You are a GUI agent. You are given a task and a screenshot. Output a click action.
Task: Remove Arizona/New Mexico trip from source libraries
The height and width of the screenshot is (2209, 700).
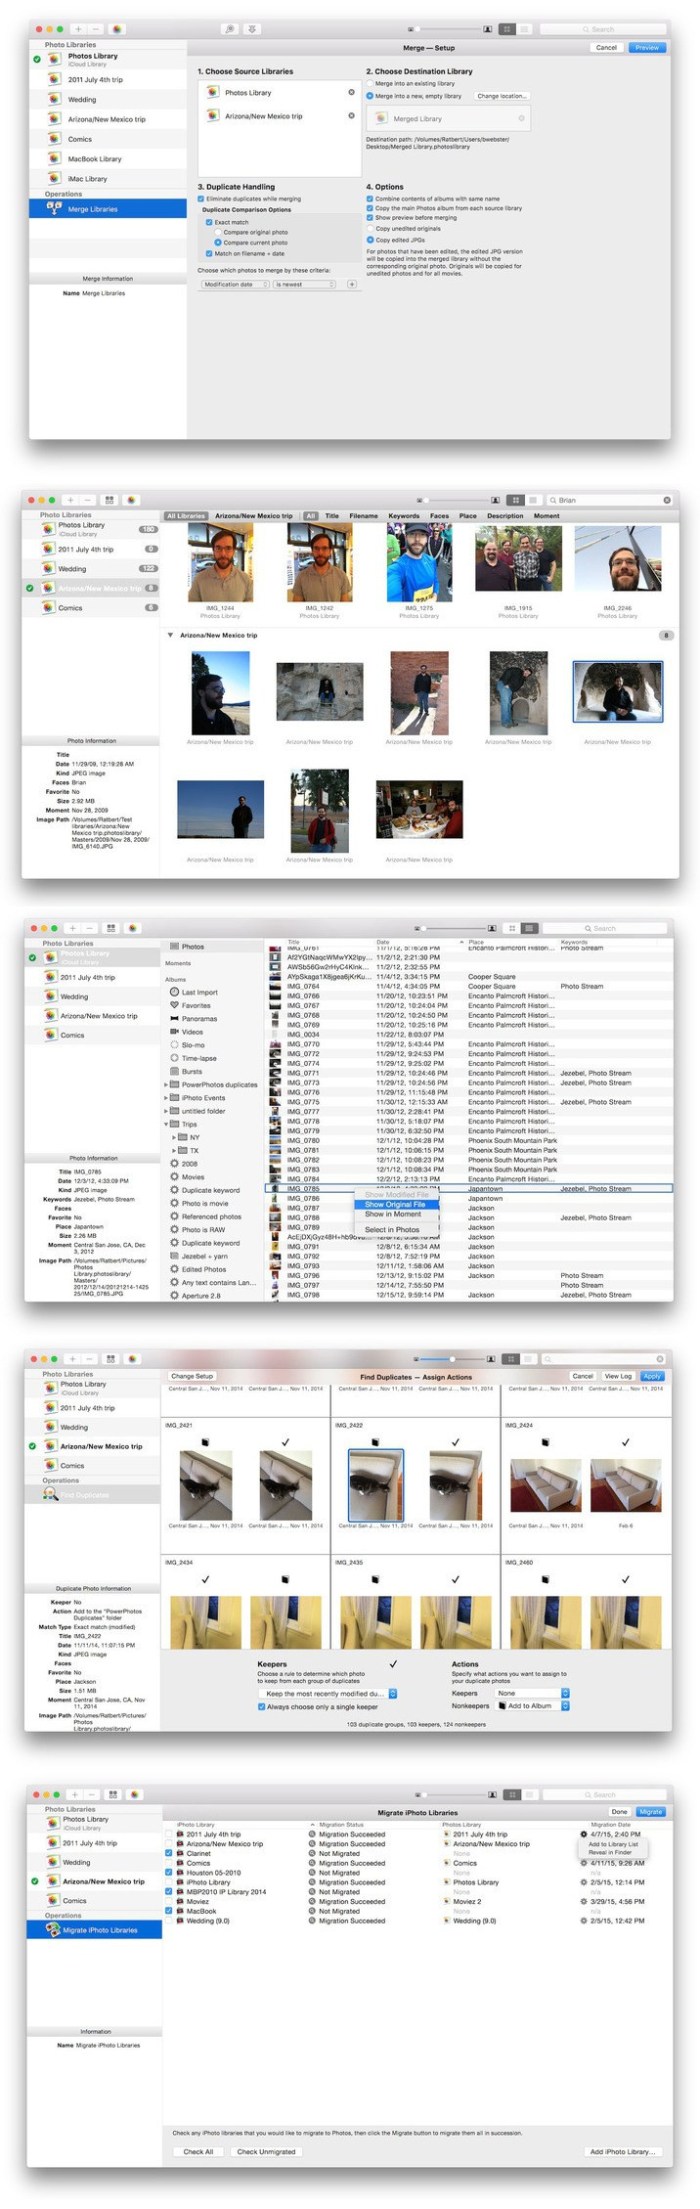(x=351, y=116)
